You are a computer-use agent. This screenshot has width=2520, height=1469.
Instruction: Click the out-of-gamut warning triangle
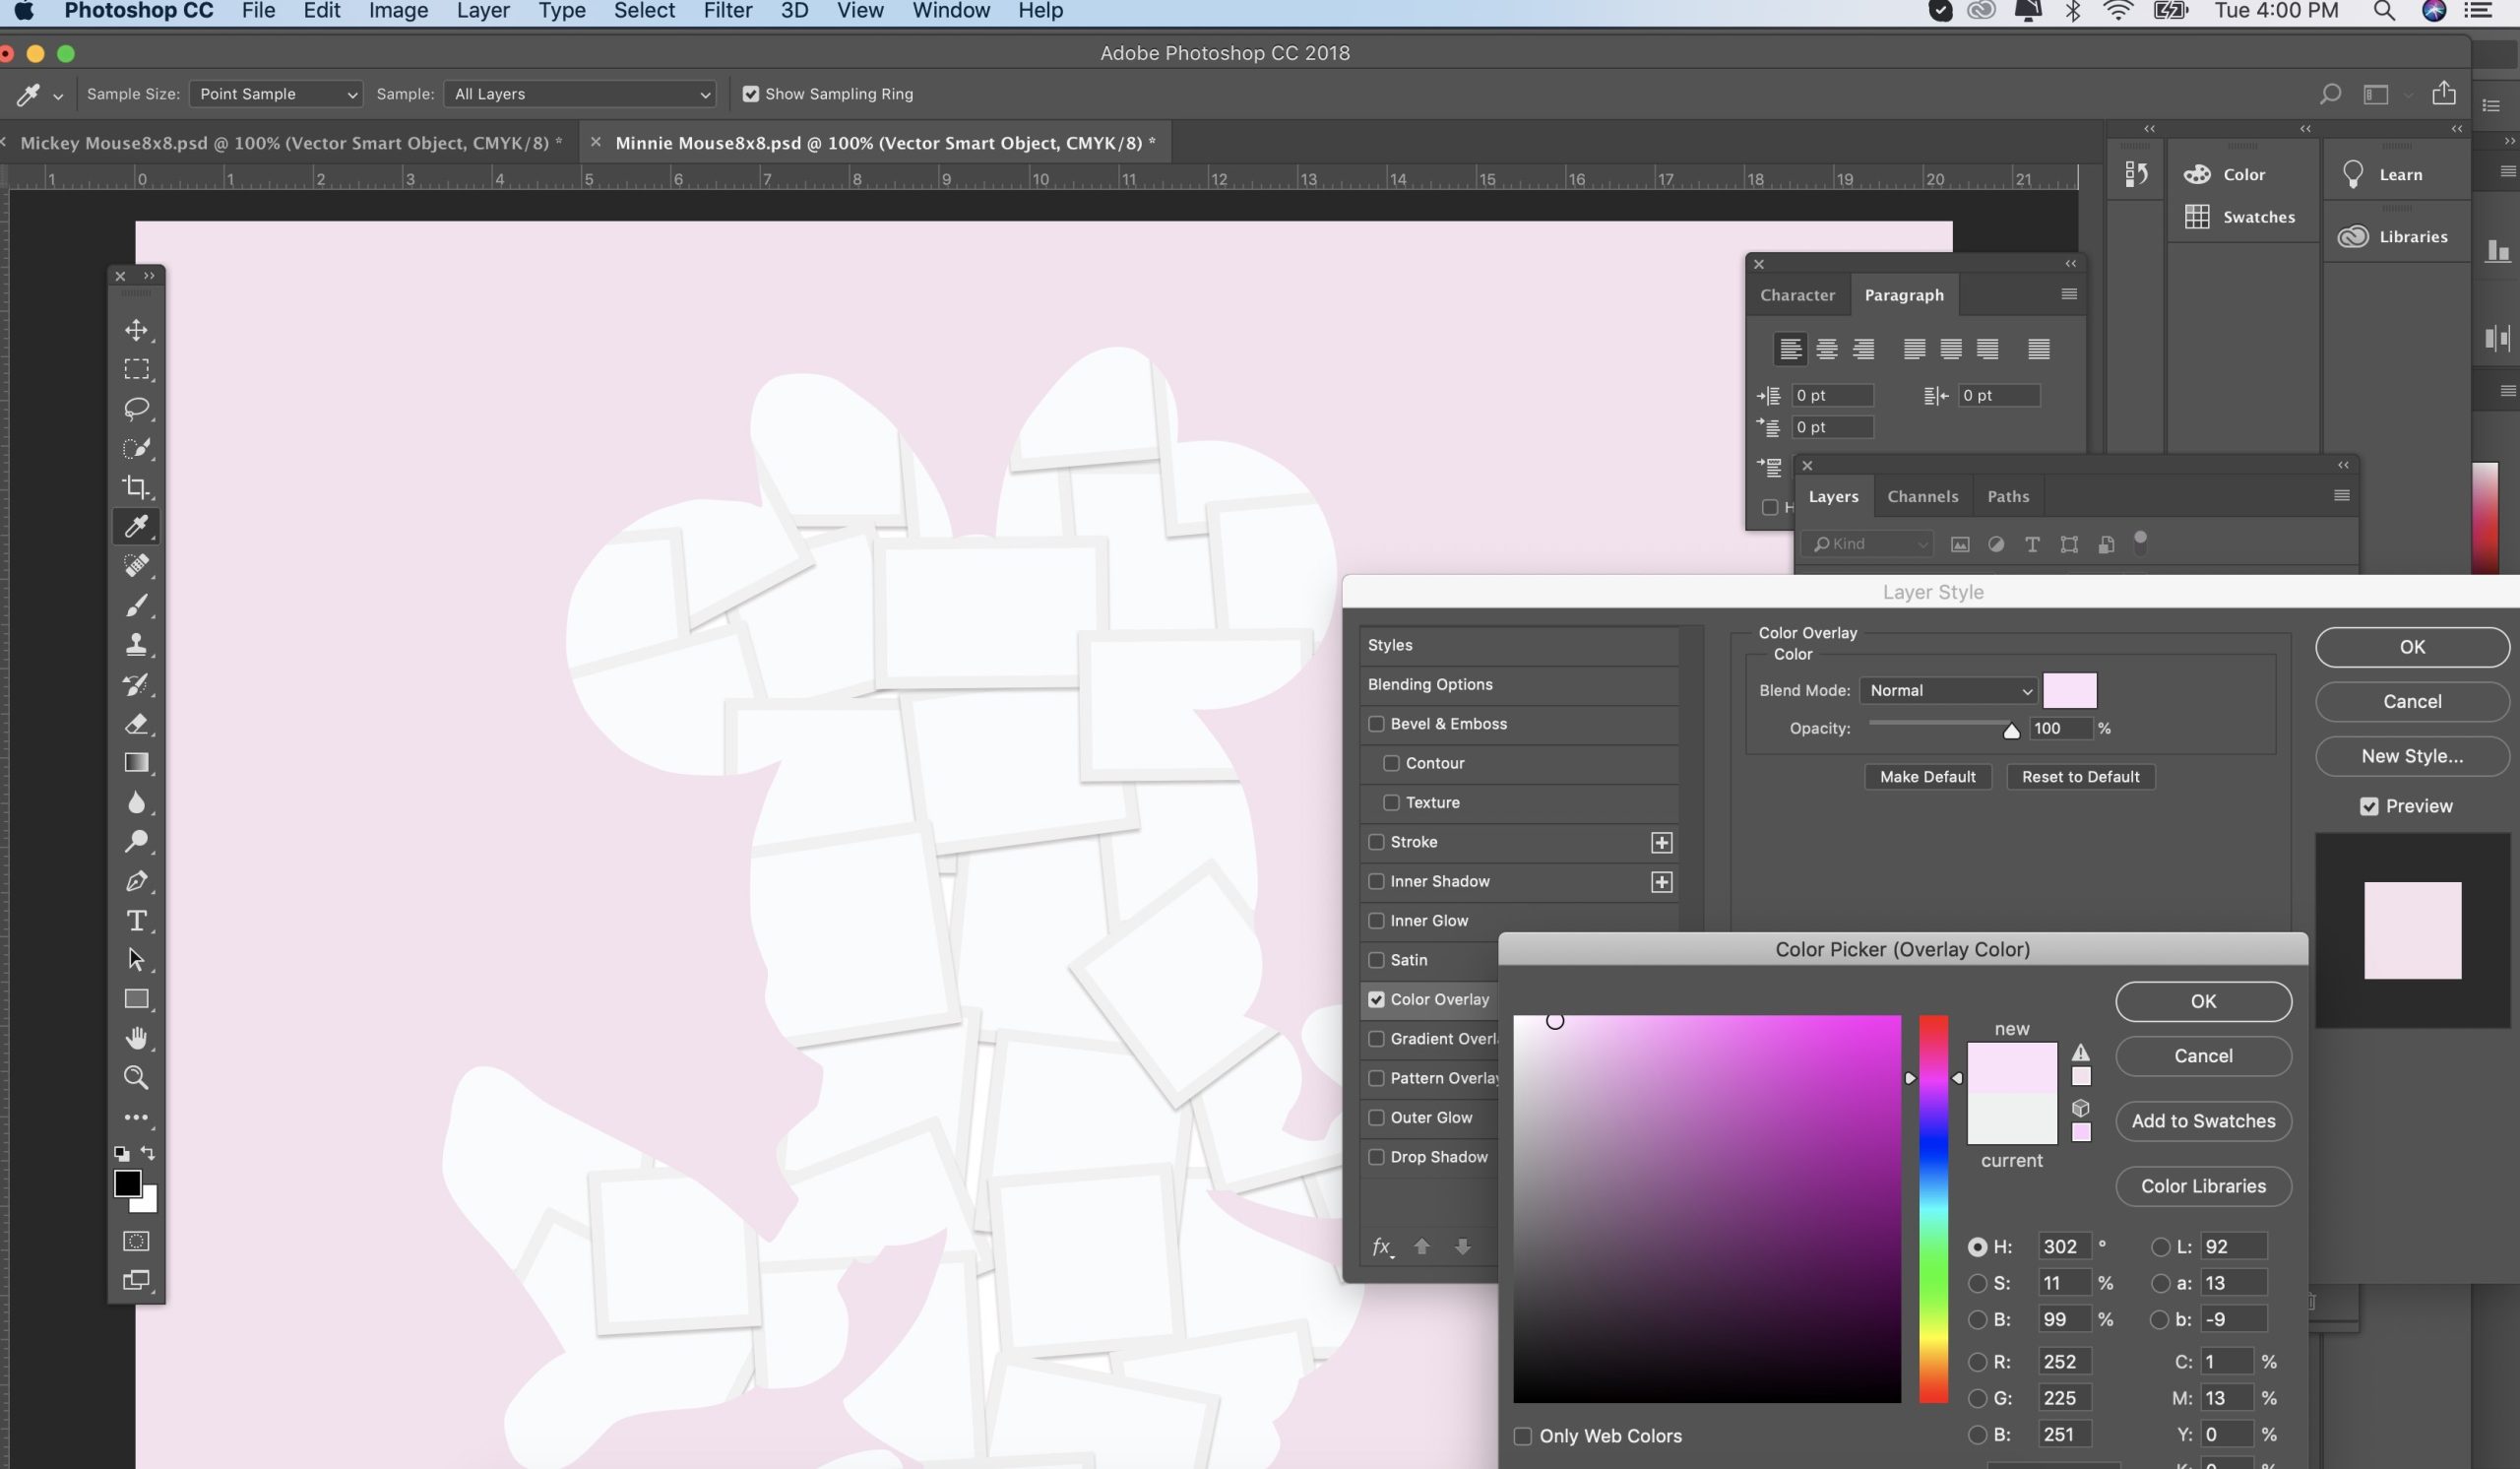(2080, 1052)
